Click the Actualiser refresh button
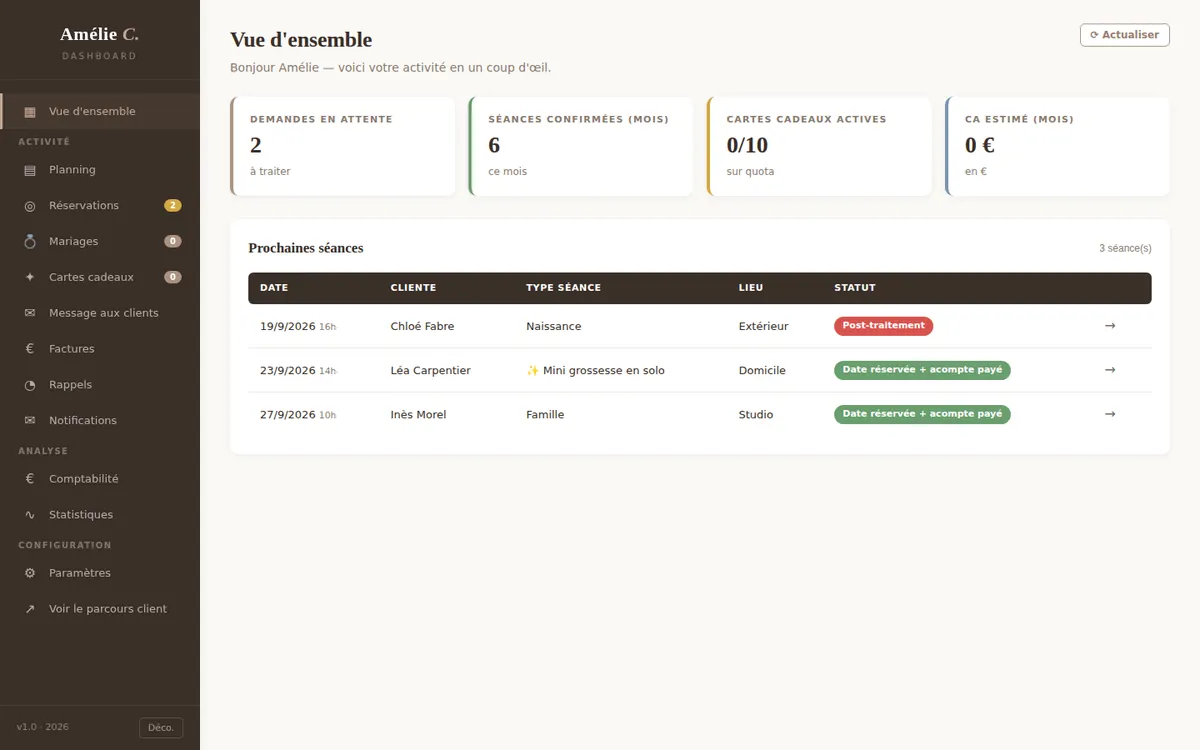Screen dimensions: 1200x750 tap(1125, 35)
